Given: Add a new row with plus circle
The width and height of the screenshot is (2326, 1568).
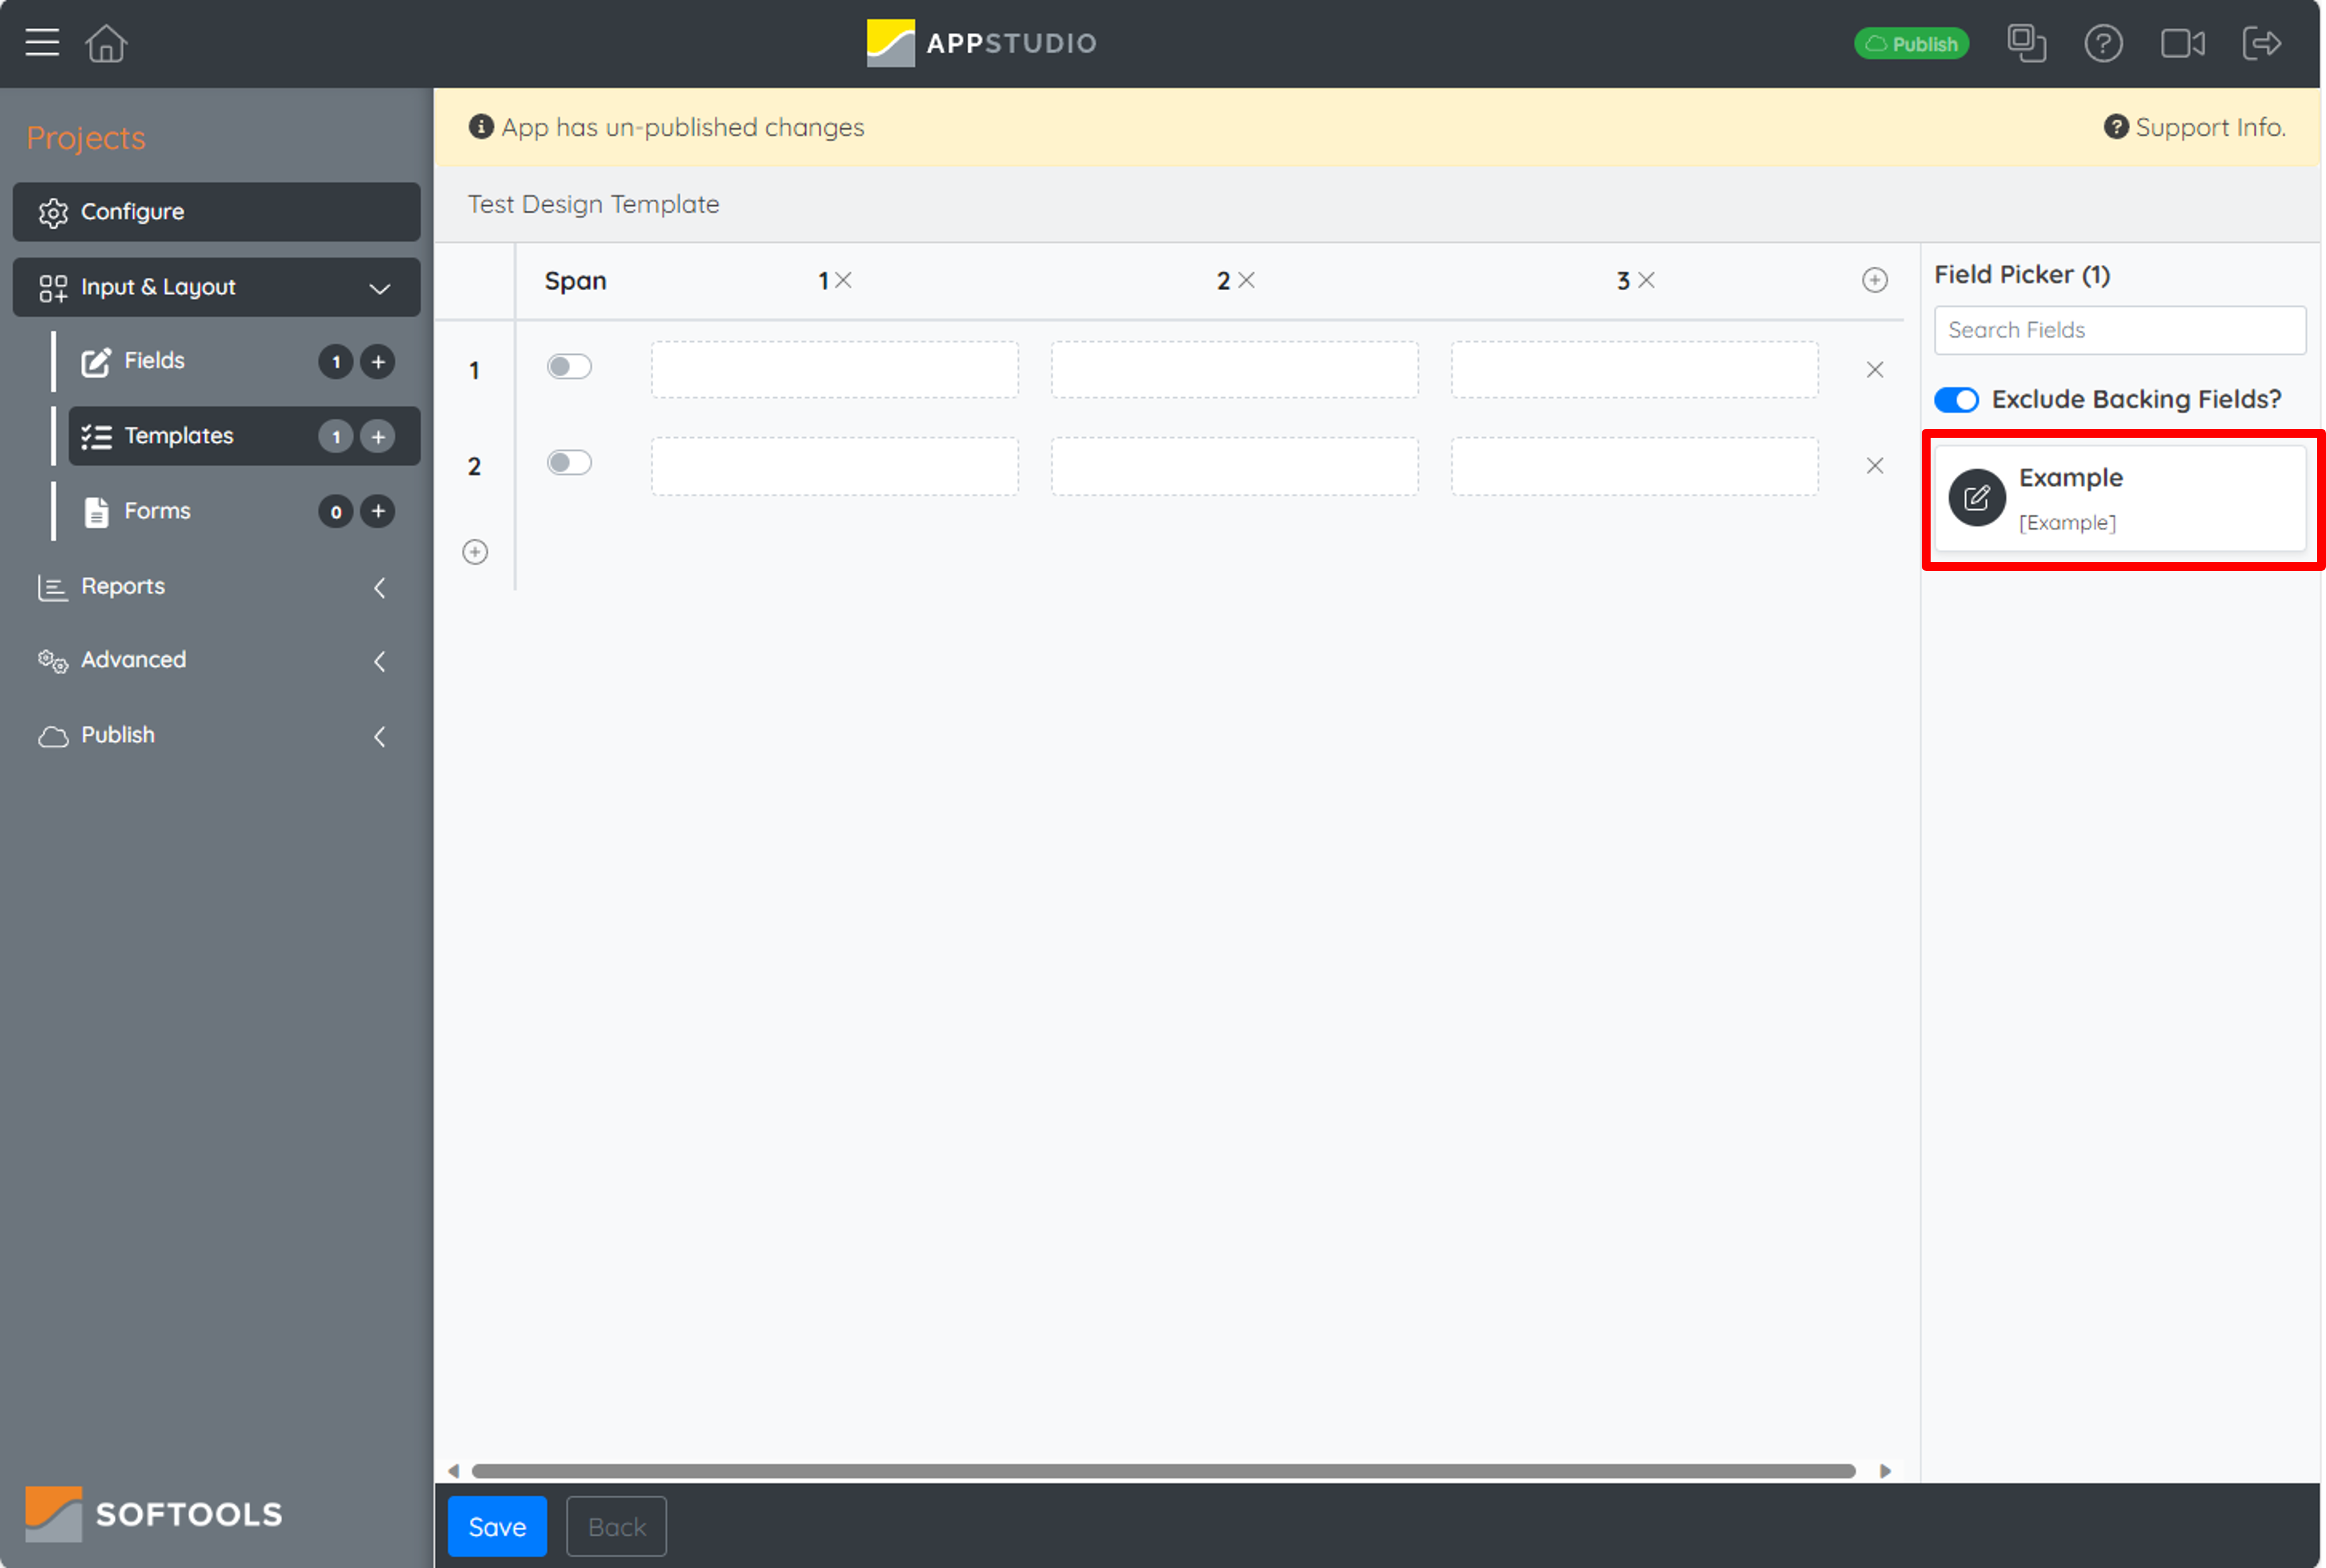Looking at the screenshot, I should (475, 552).
